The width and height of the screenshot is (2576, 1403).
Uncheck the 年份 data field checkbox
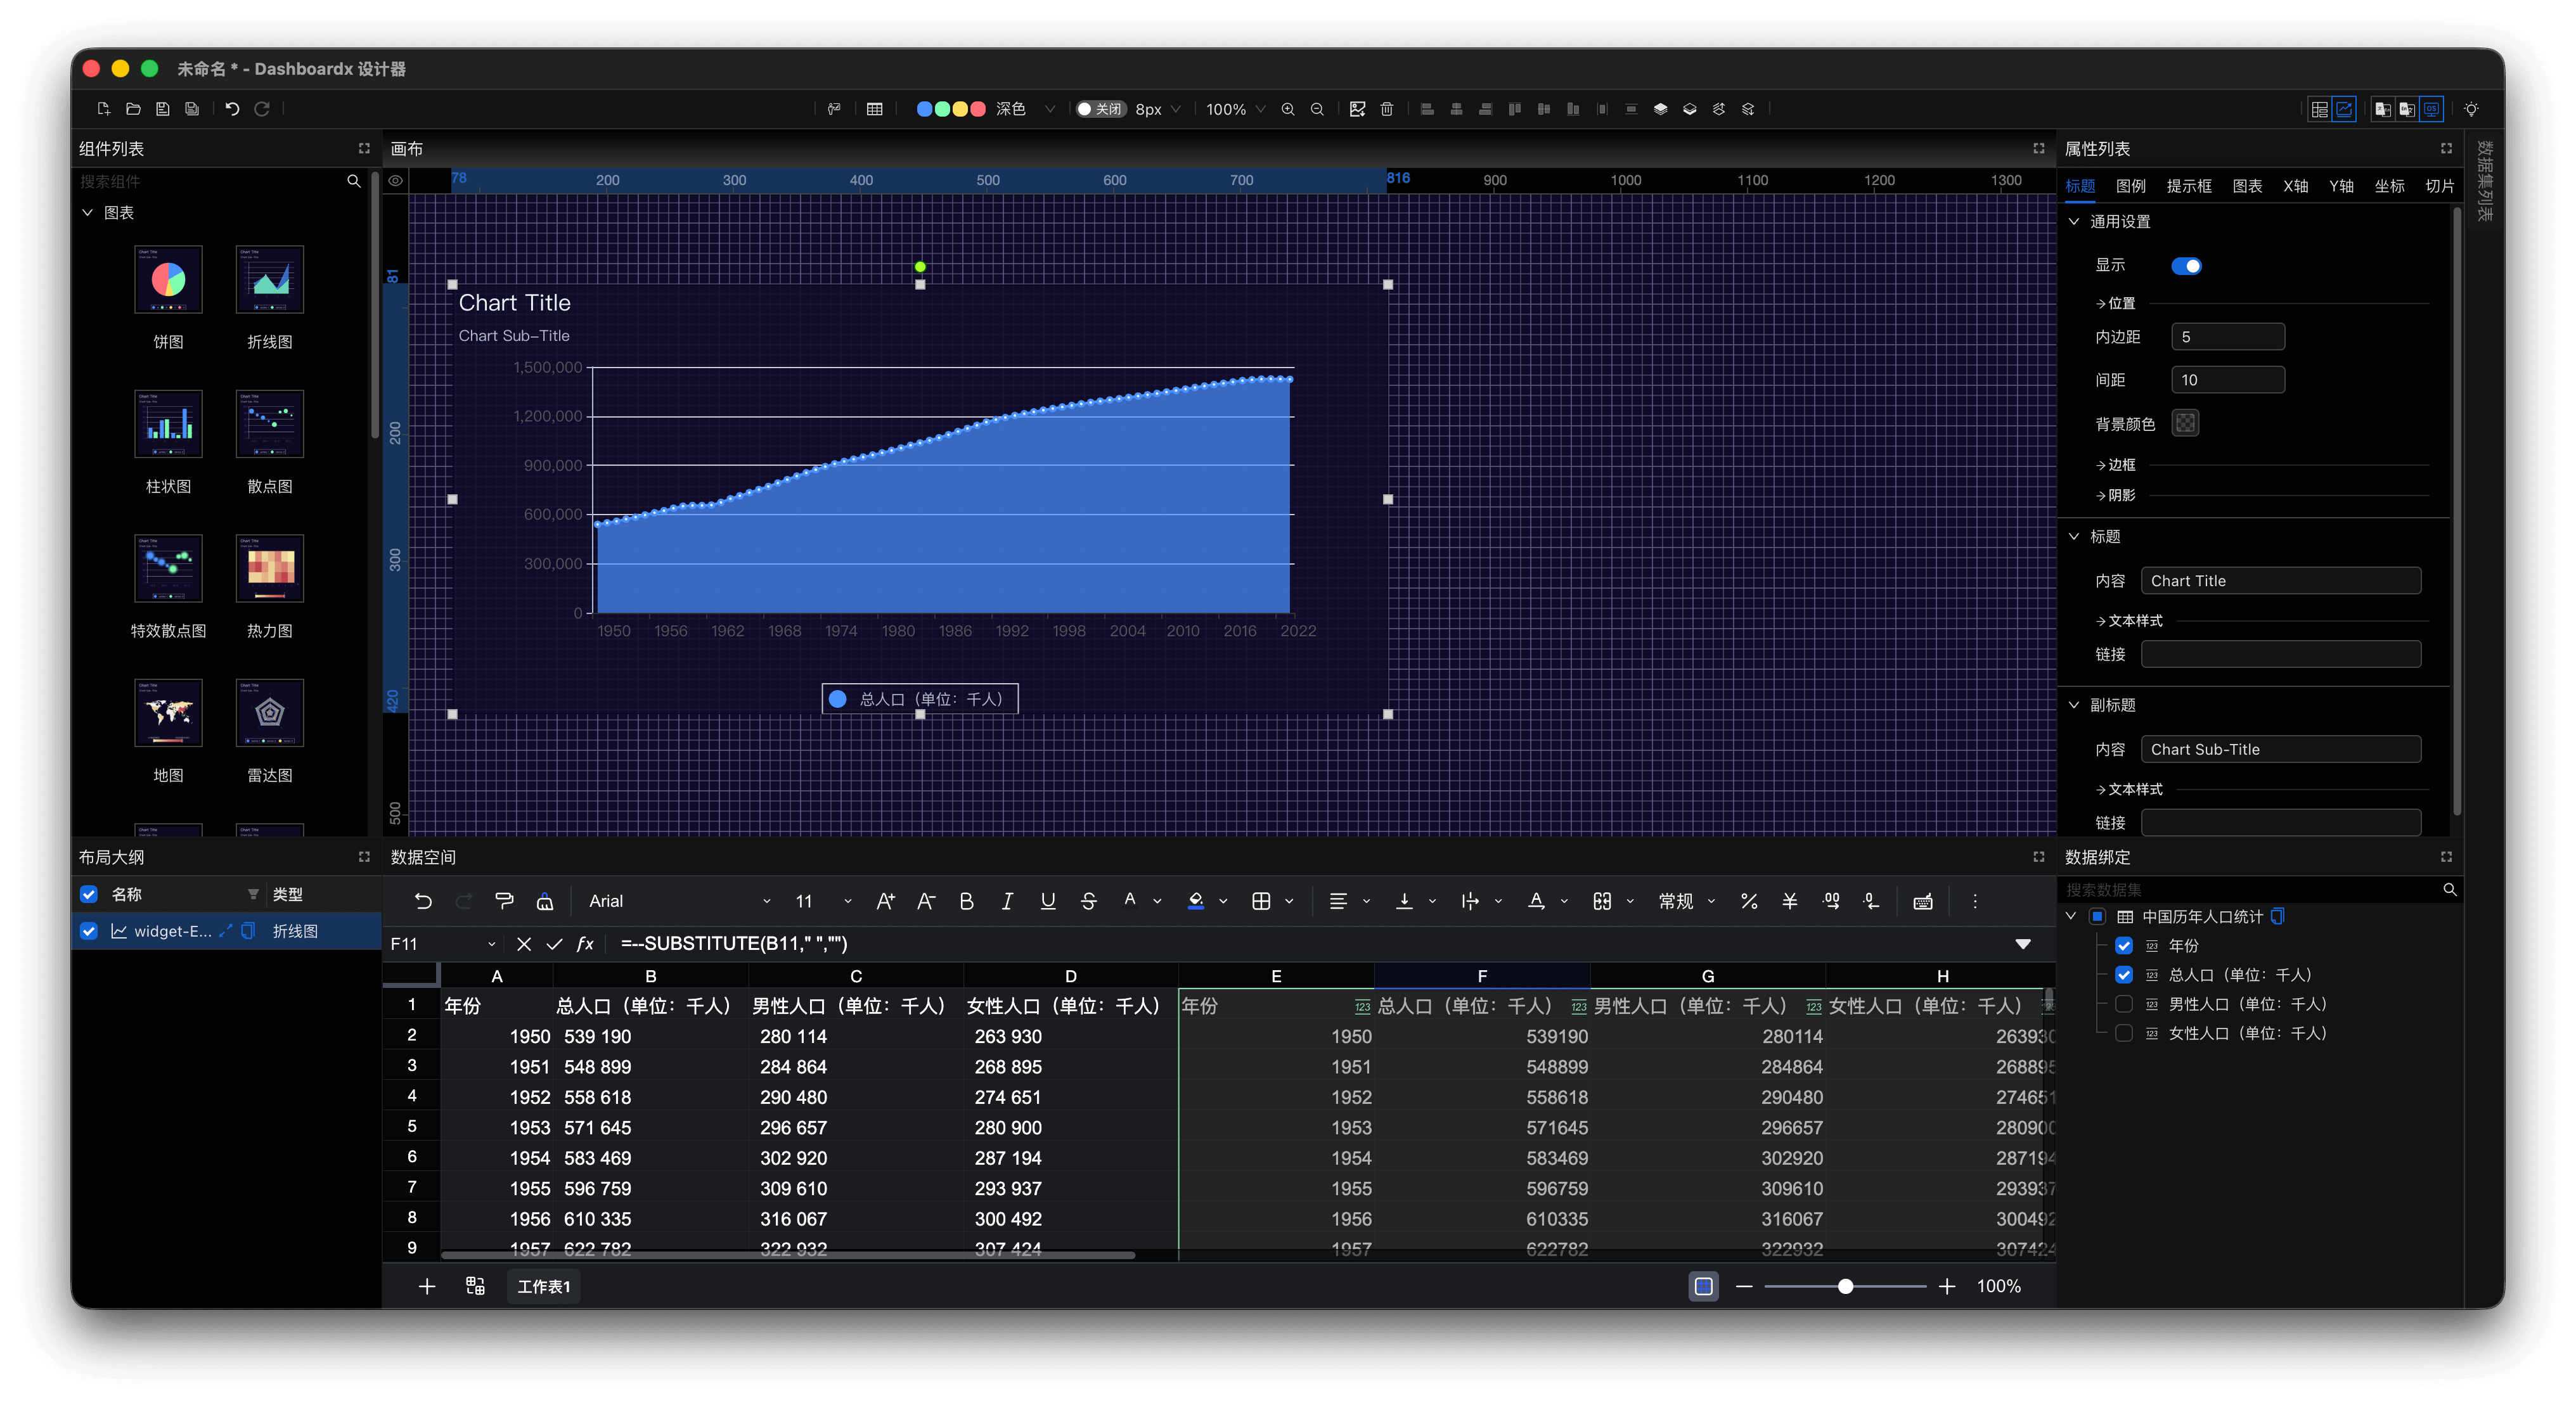click(2124, 946)
